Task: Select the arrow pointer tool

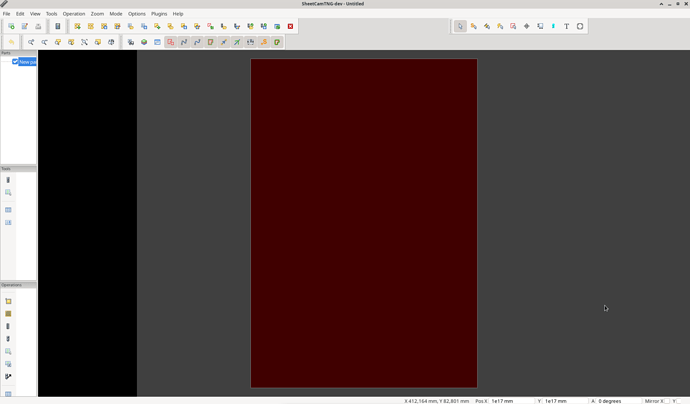Action: [x=460, y=27]
